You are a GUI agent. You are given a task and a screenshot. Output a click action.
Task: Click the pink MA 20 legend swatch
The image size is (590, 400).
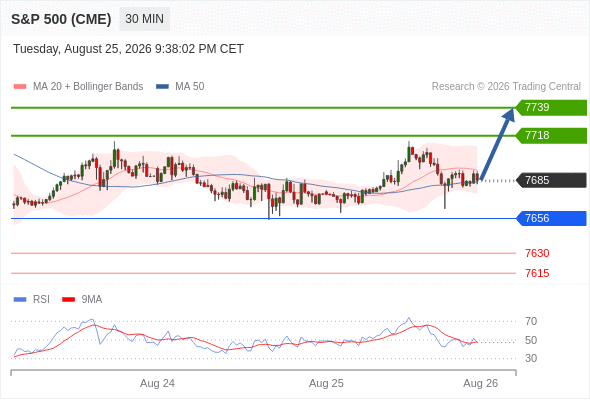coord(20,87)
